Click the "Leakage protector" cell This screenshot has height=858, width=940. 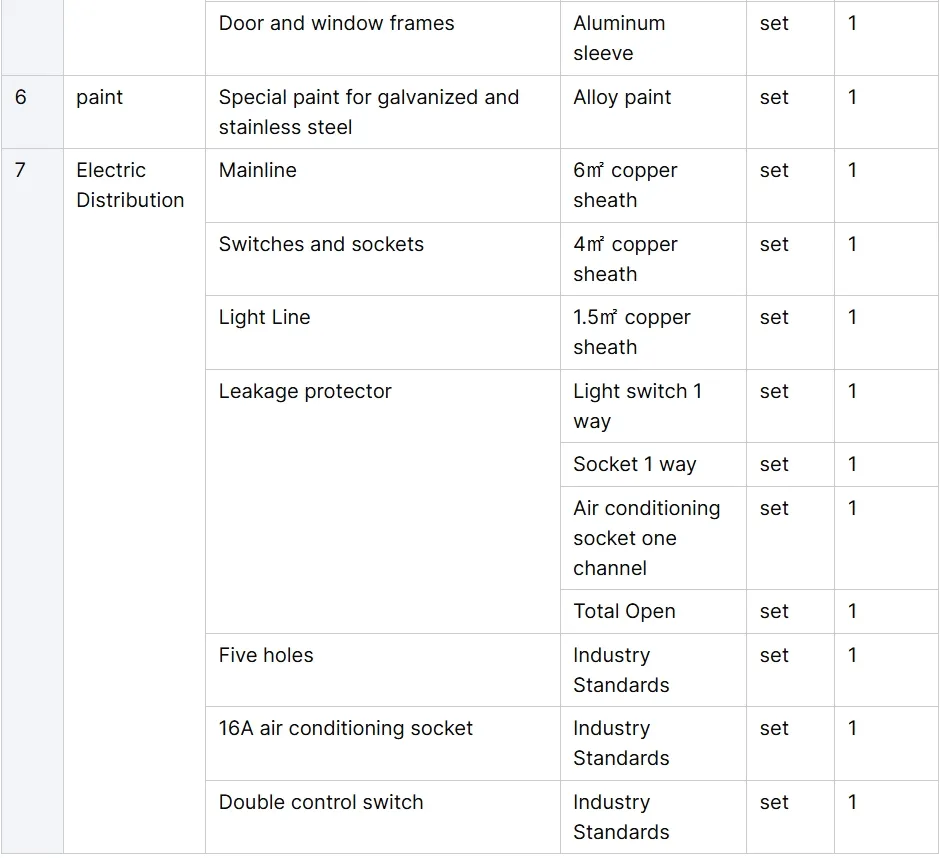tap(305, 392)
